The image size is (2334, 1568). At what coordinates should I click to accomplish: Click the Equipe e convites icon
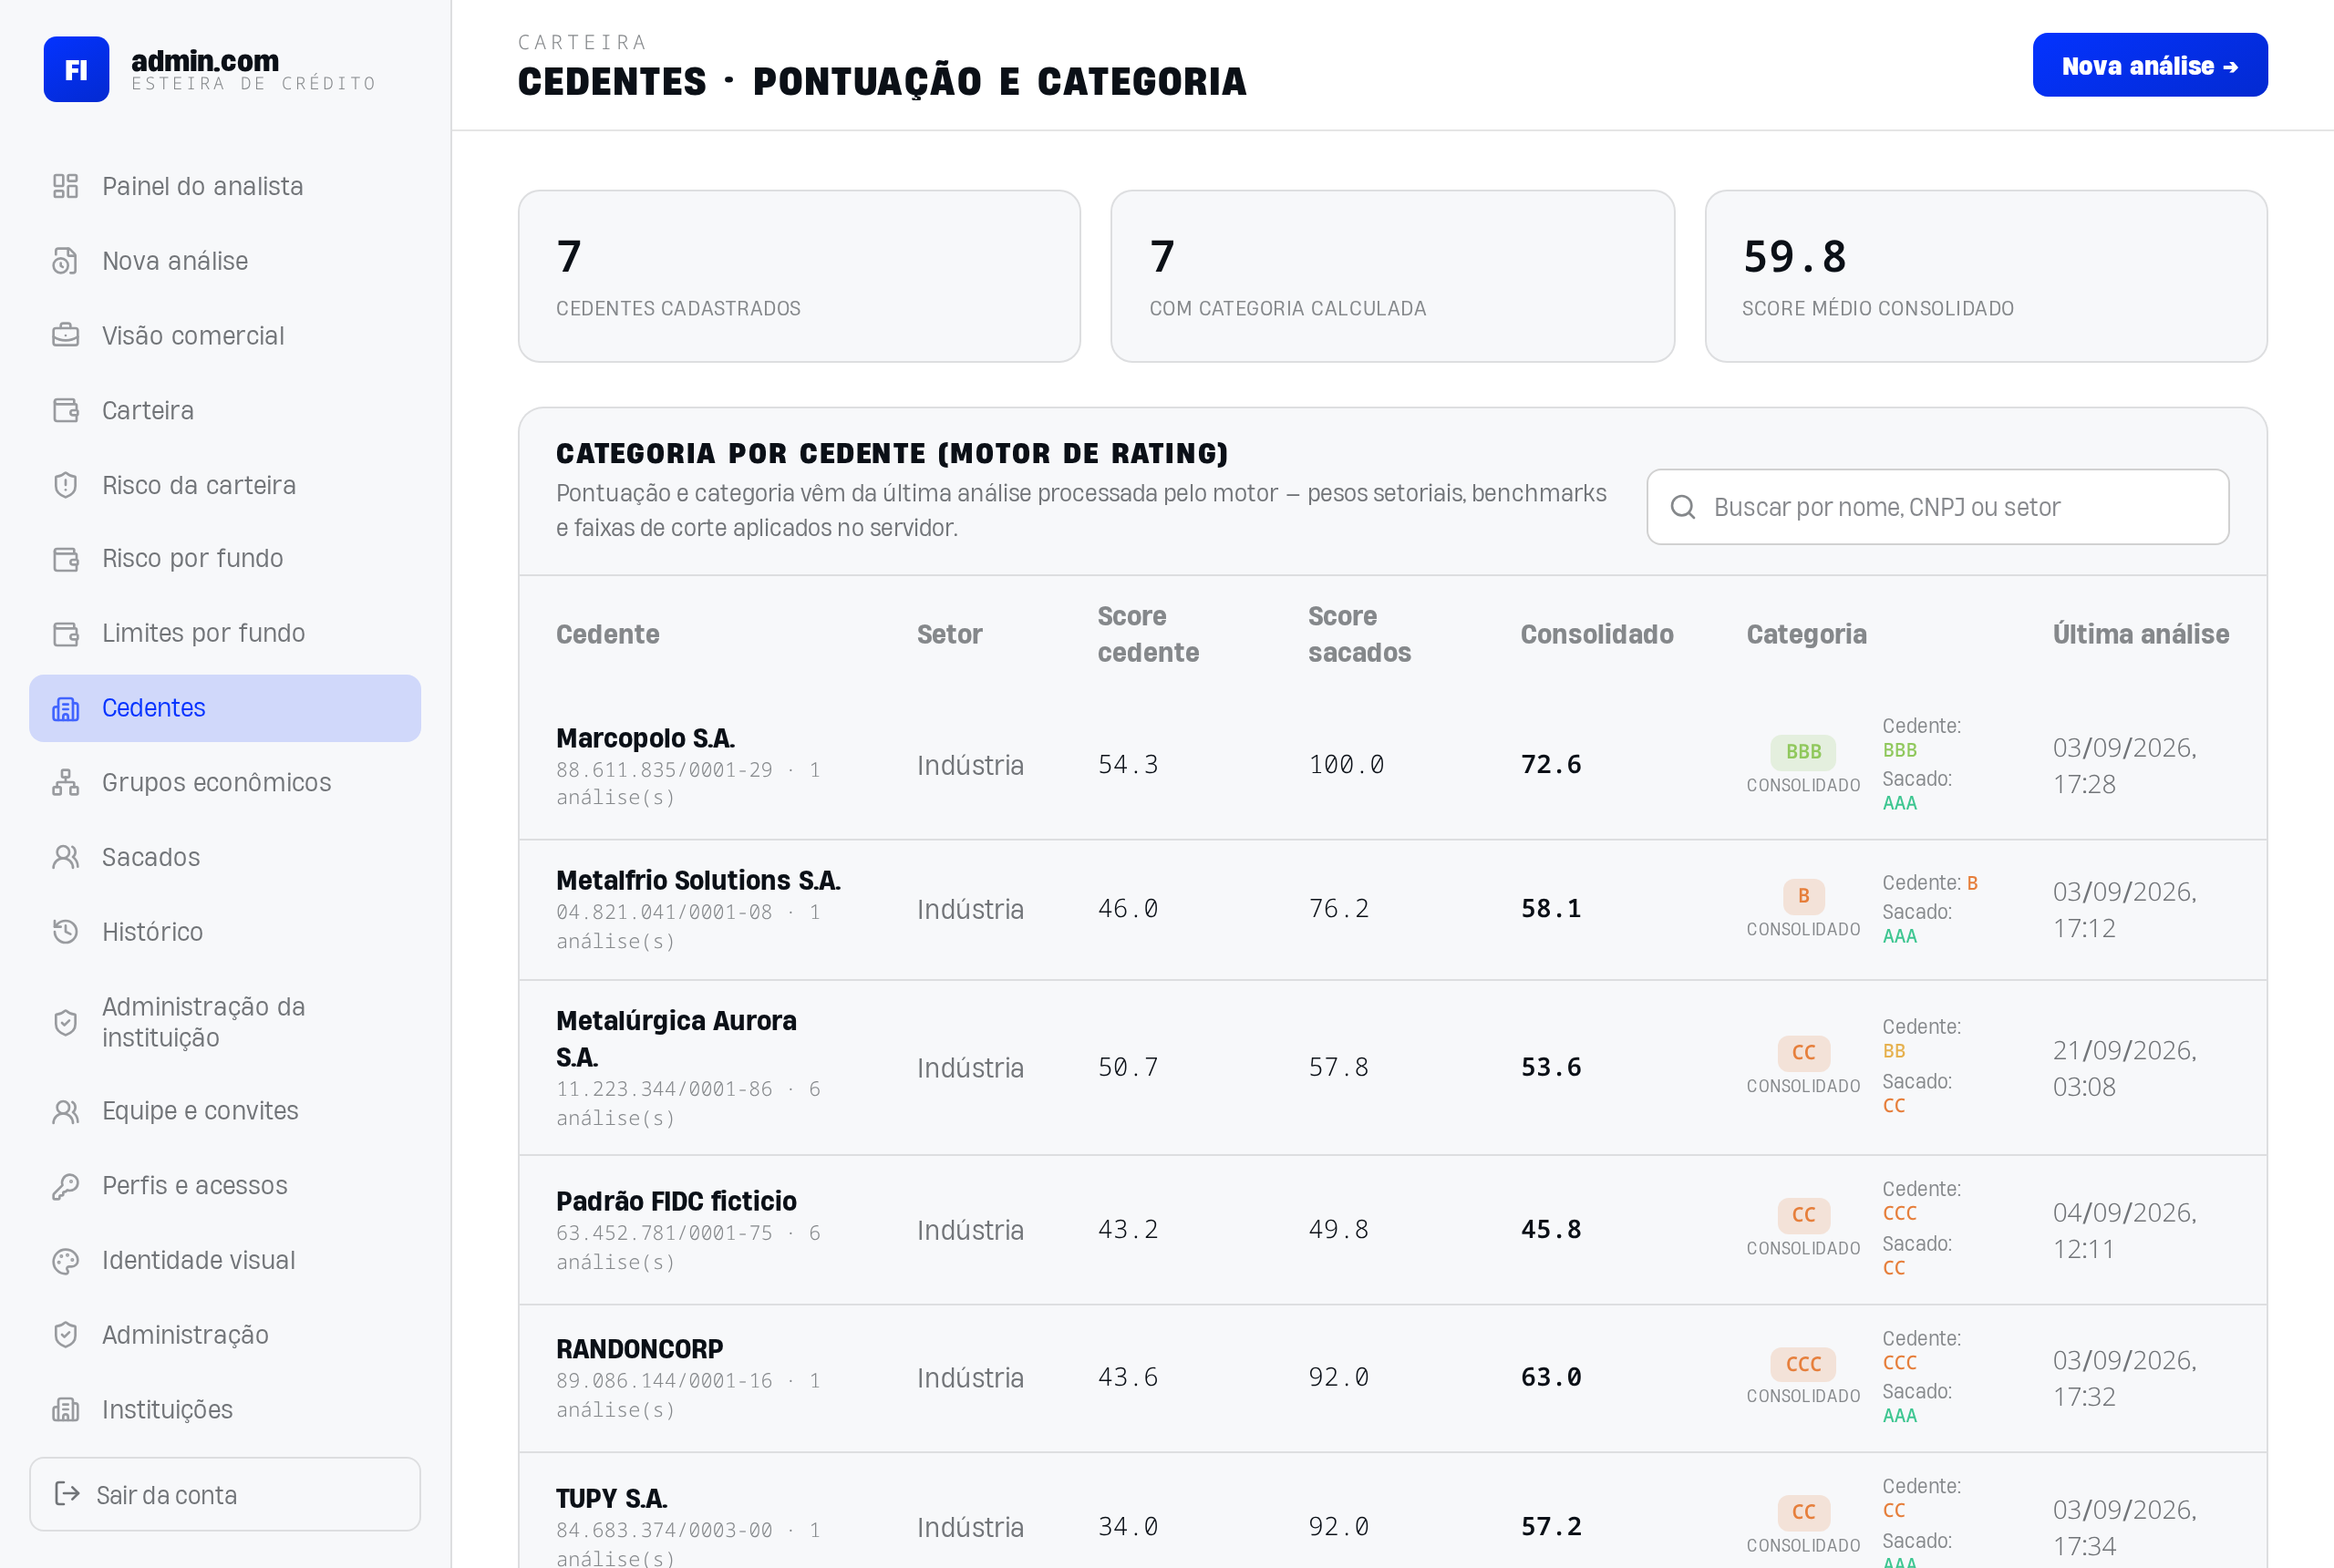65,1112
